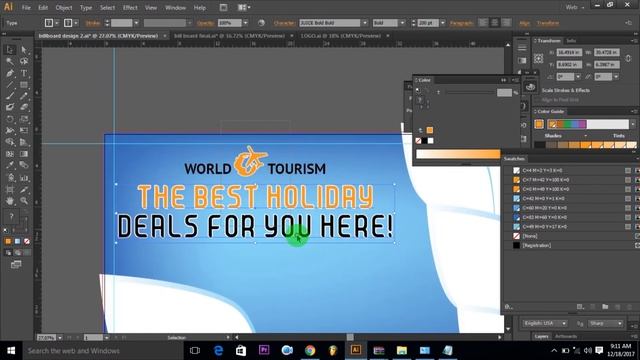640x360 pixels.
Task: Open font size dropdown
Action: pos(442,23)
